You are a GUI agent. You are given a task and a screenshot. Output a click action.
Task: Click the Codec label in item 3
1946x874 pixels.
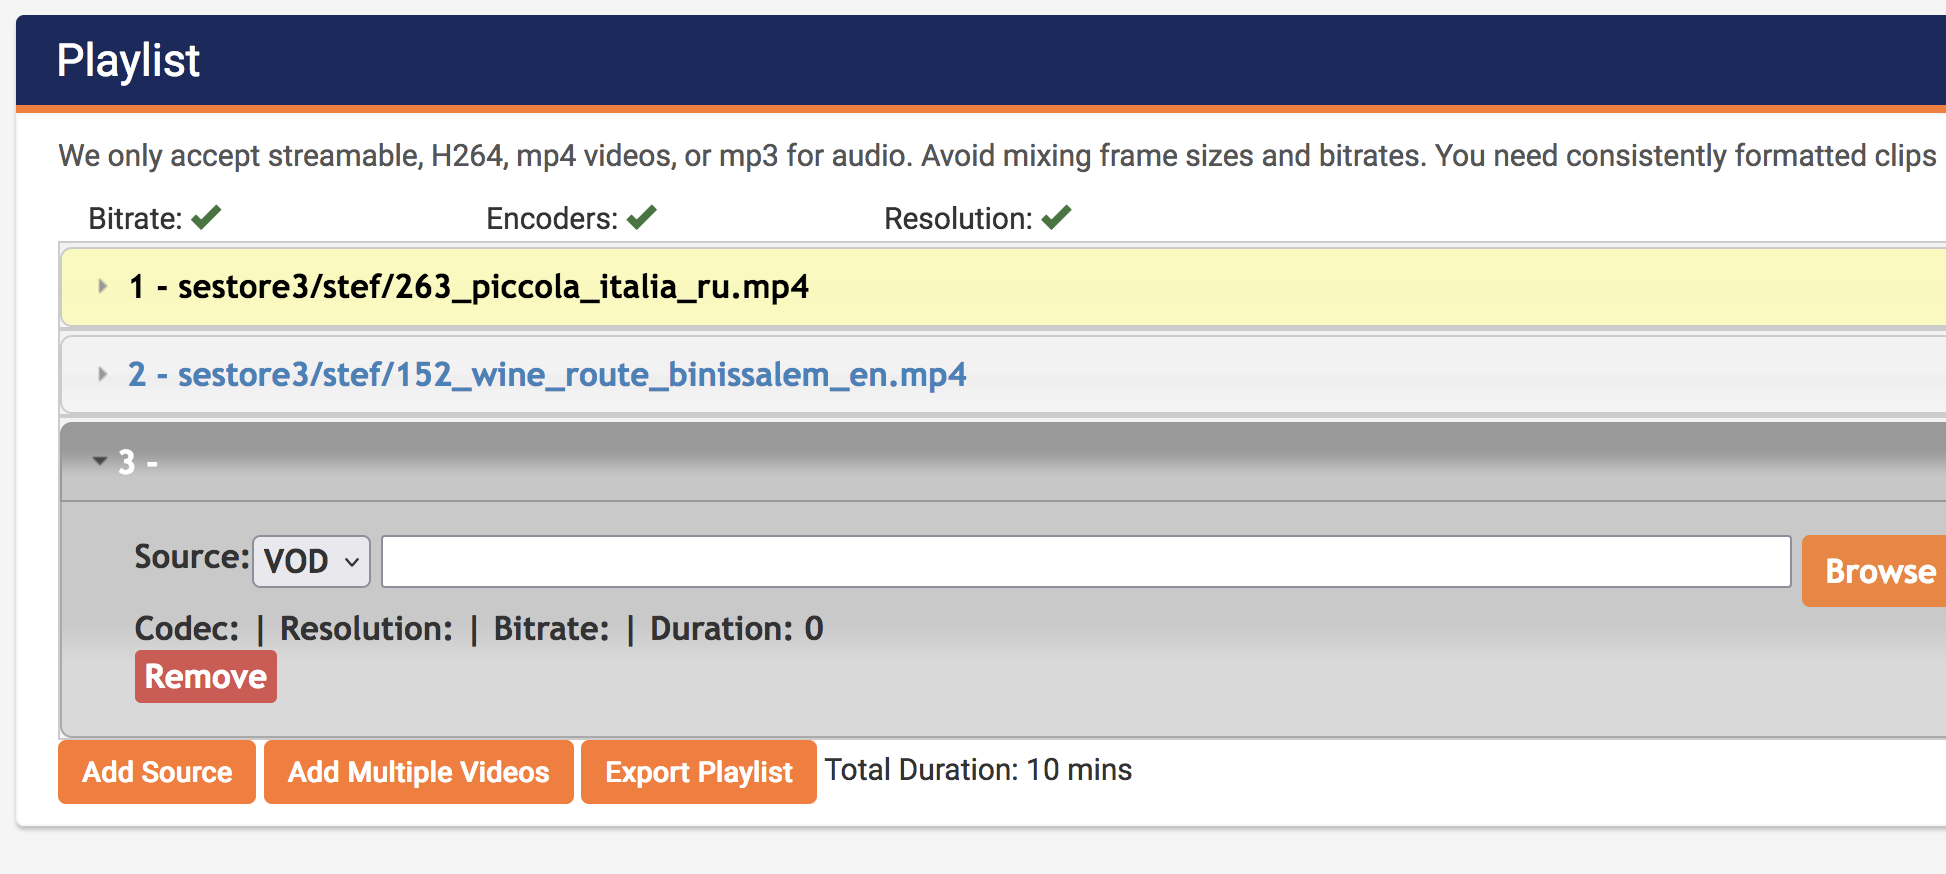point(187,628)
